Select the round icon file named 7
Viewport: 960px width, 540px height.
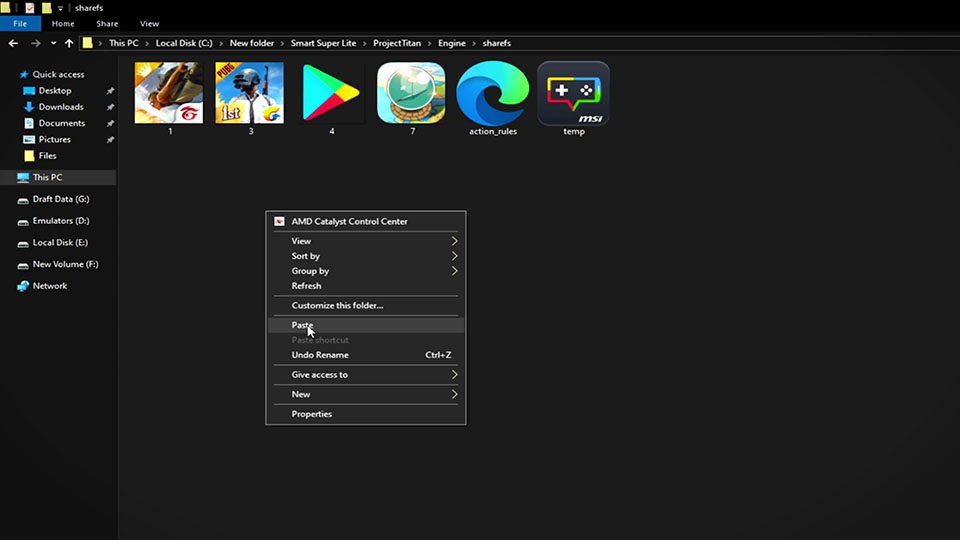[411, 98]
